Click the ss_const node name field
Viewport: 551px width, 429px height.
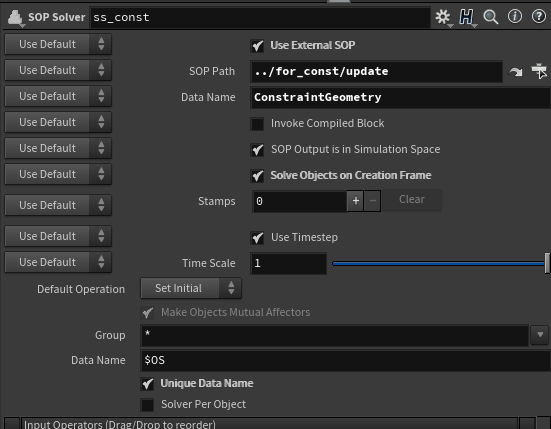[260, 18]
